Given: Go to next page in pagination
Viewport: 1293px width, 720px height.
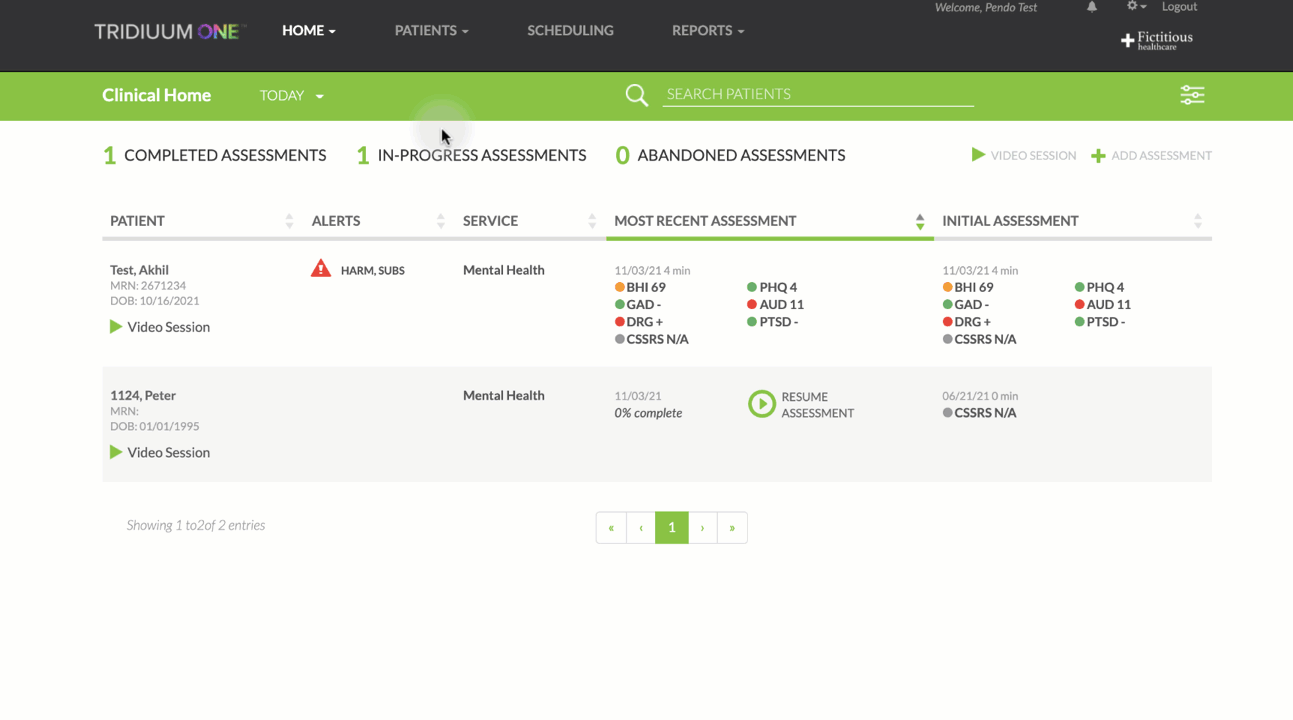Looking at the screenshot, I should [702, 528].
